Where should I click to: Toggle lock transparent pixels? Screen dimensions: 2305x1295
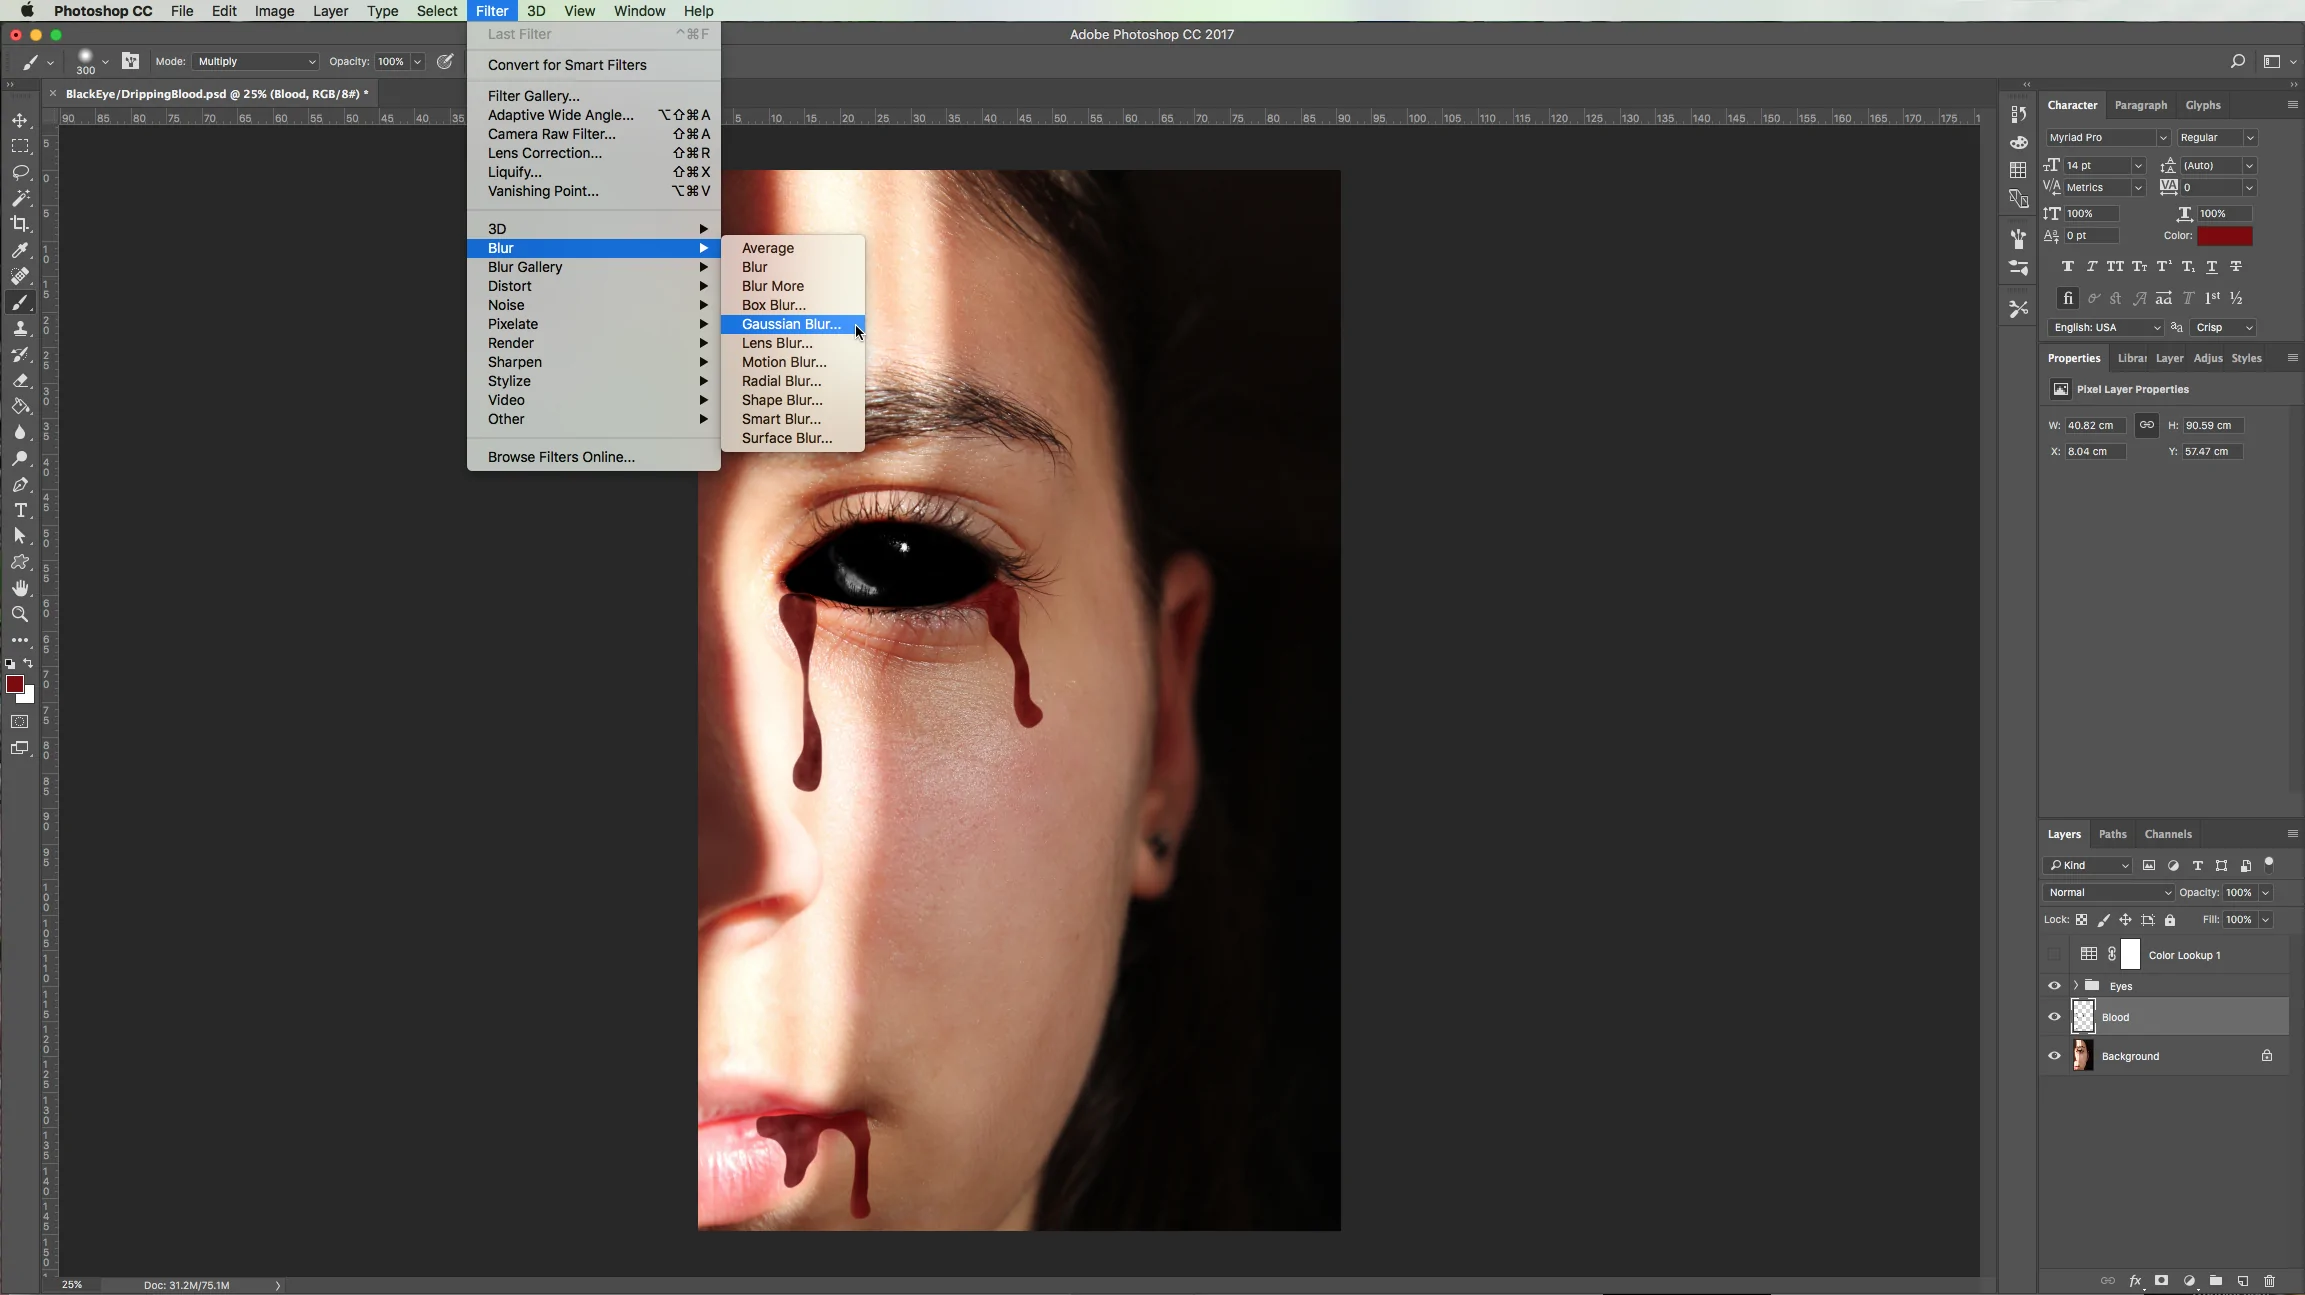tap(2081, 920)
